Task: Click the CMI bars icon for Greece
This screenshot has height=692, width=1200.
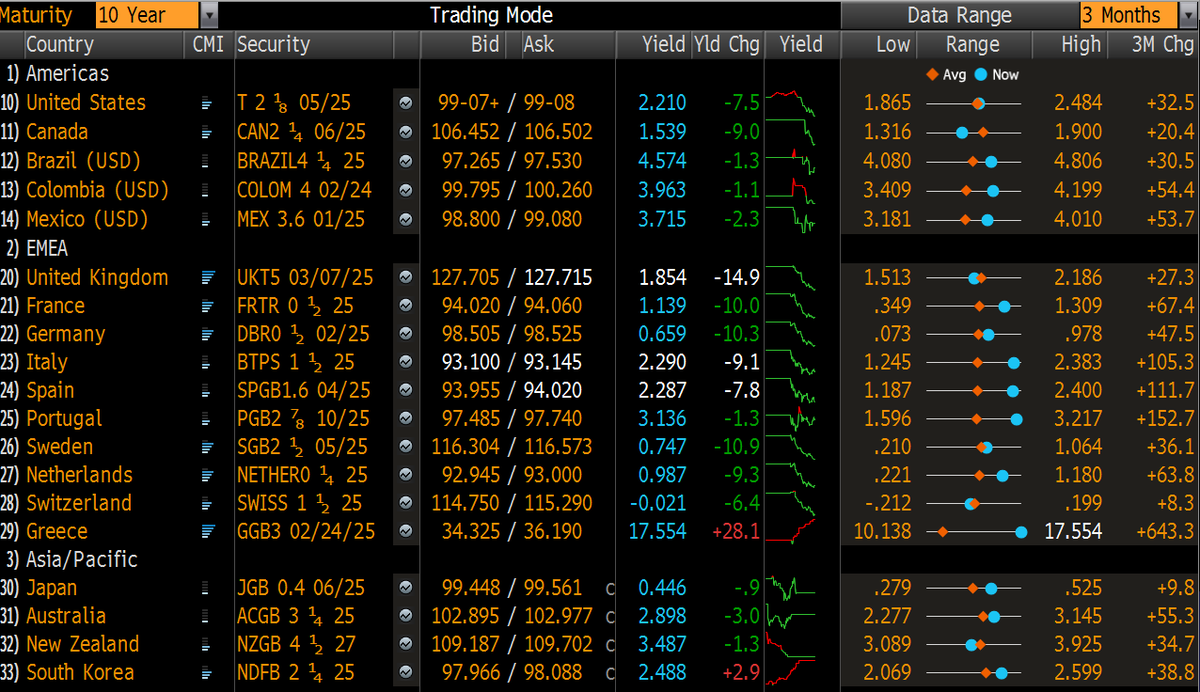Action: [207, 531]
